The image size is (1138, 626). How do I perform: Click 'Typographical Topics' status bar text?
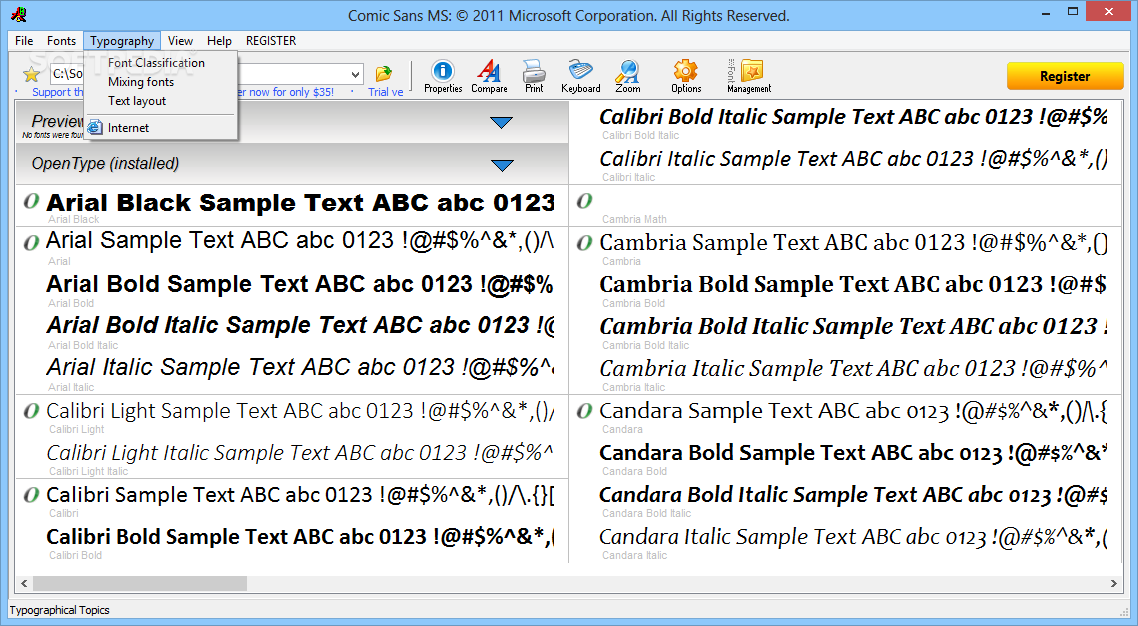[60, 610]
